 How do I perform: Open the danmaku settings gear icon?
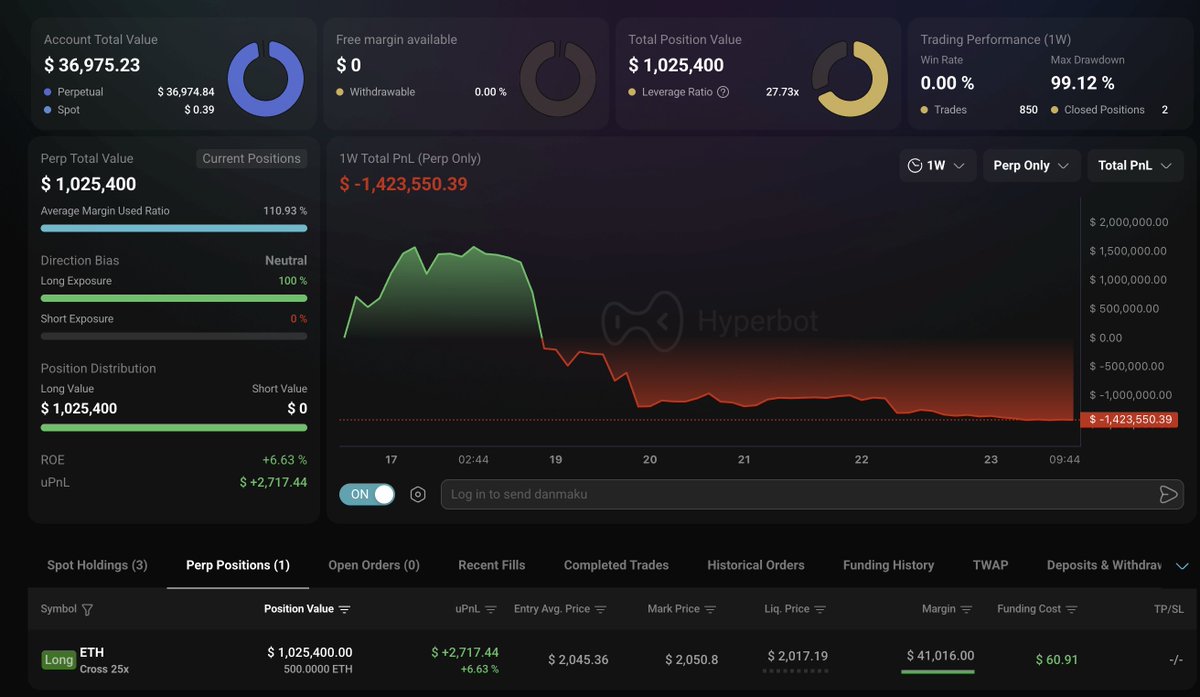tap(418, 493)
